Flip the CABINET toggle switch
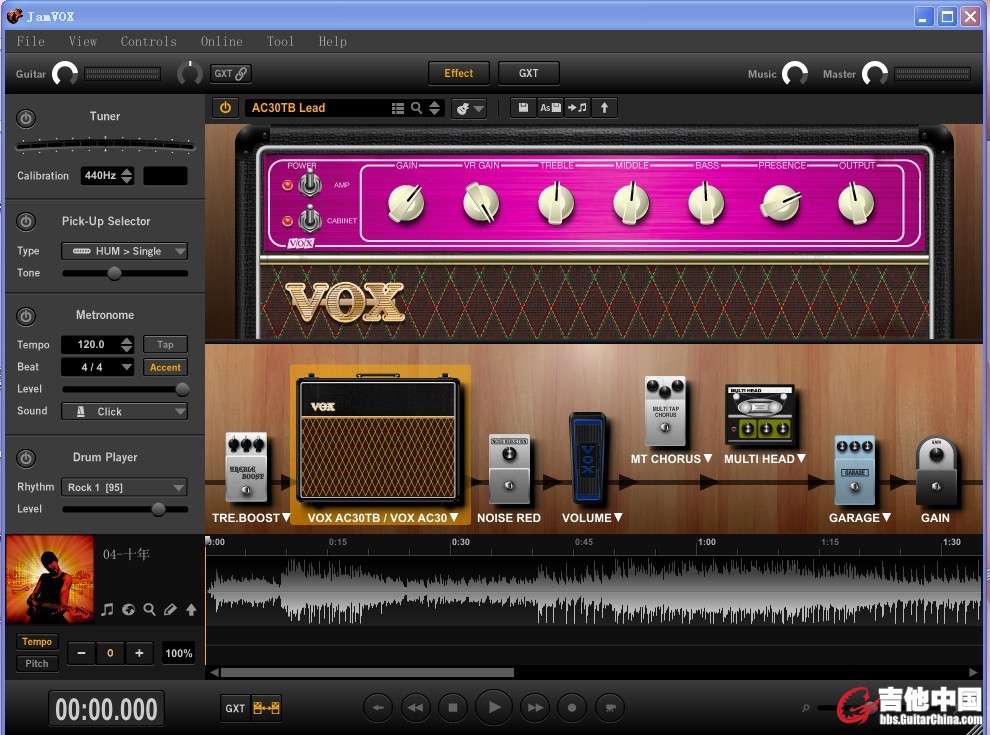Image resolution: width=990 pixels, height=735 pixels. point(309,219)
